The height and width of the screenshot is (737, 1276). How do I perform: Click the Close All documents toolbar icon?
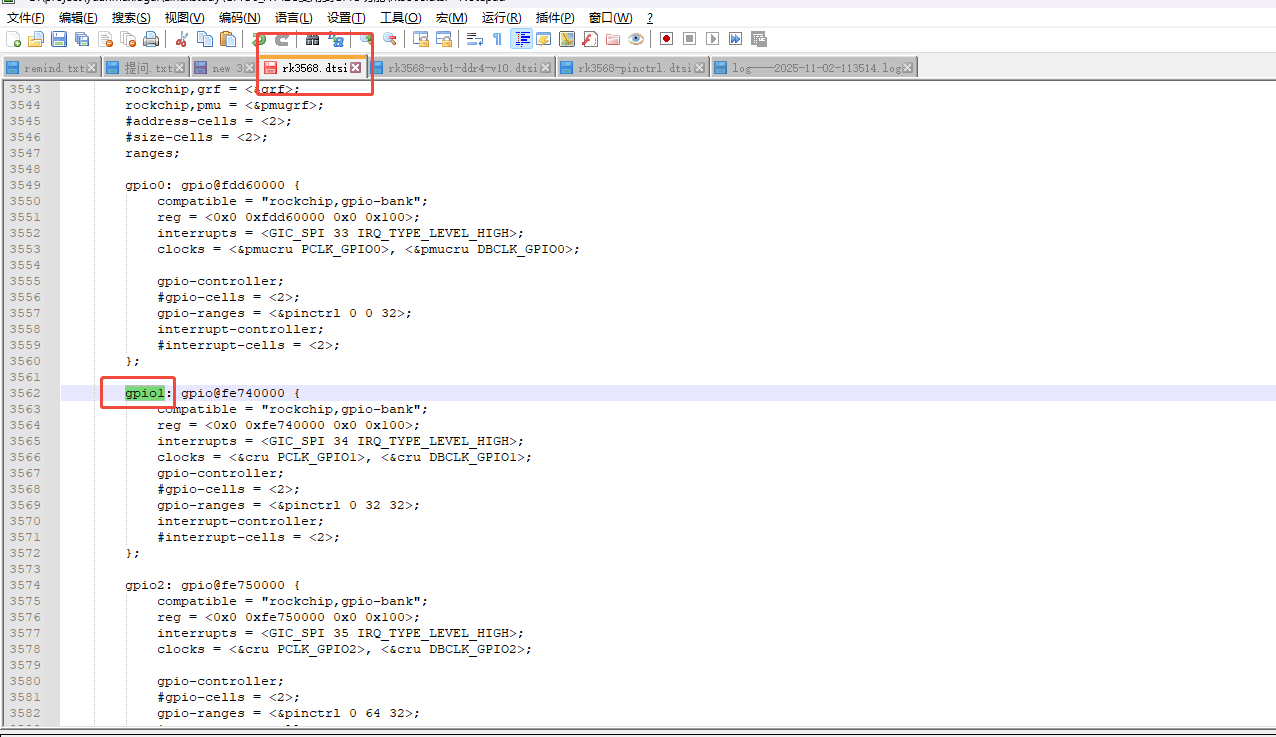point(128,39)
